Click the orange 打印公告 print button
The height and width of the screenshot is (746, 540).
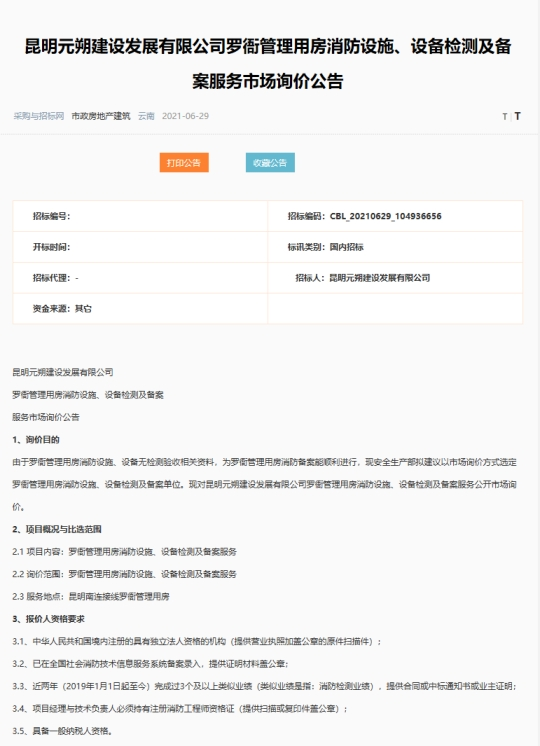(184, 163)
